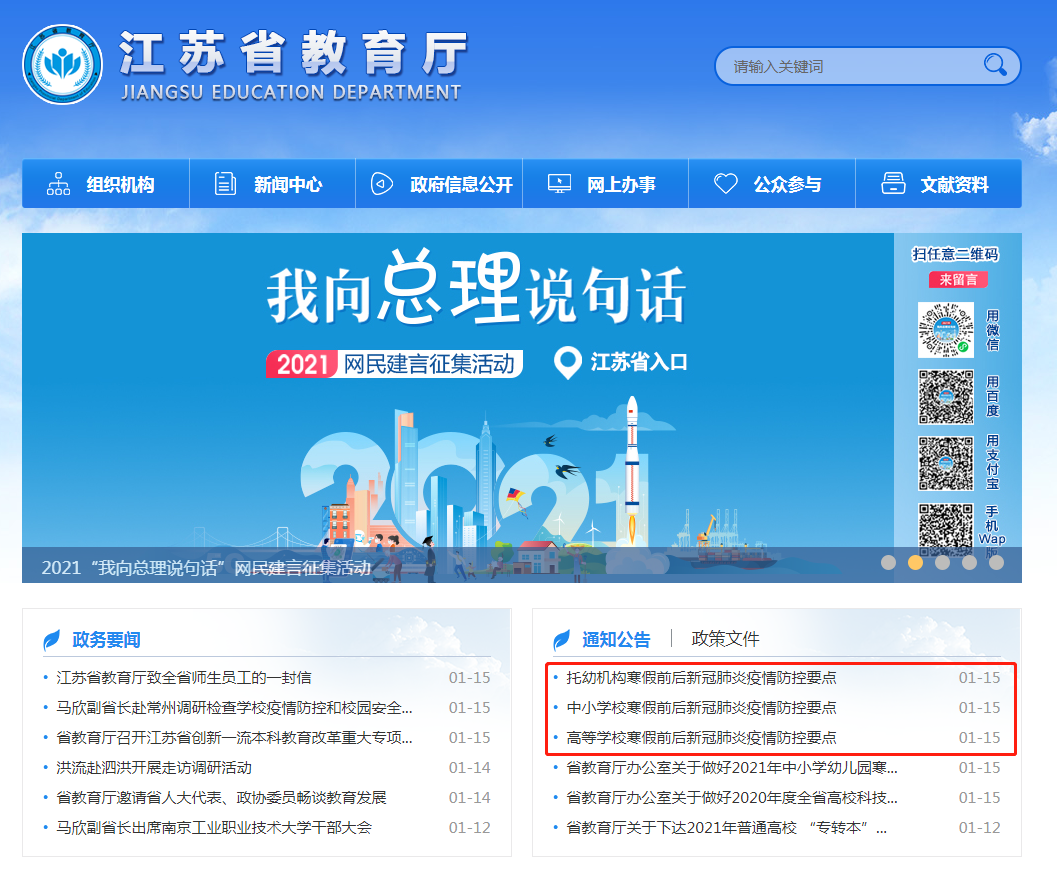1057x873 pixels.
Task: Select the last carousel indicator dot
Action: click(996, 562)
